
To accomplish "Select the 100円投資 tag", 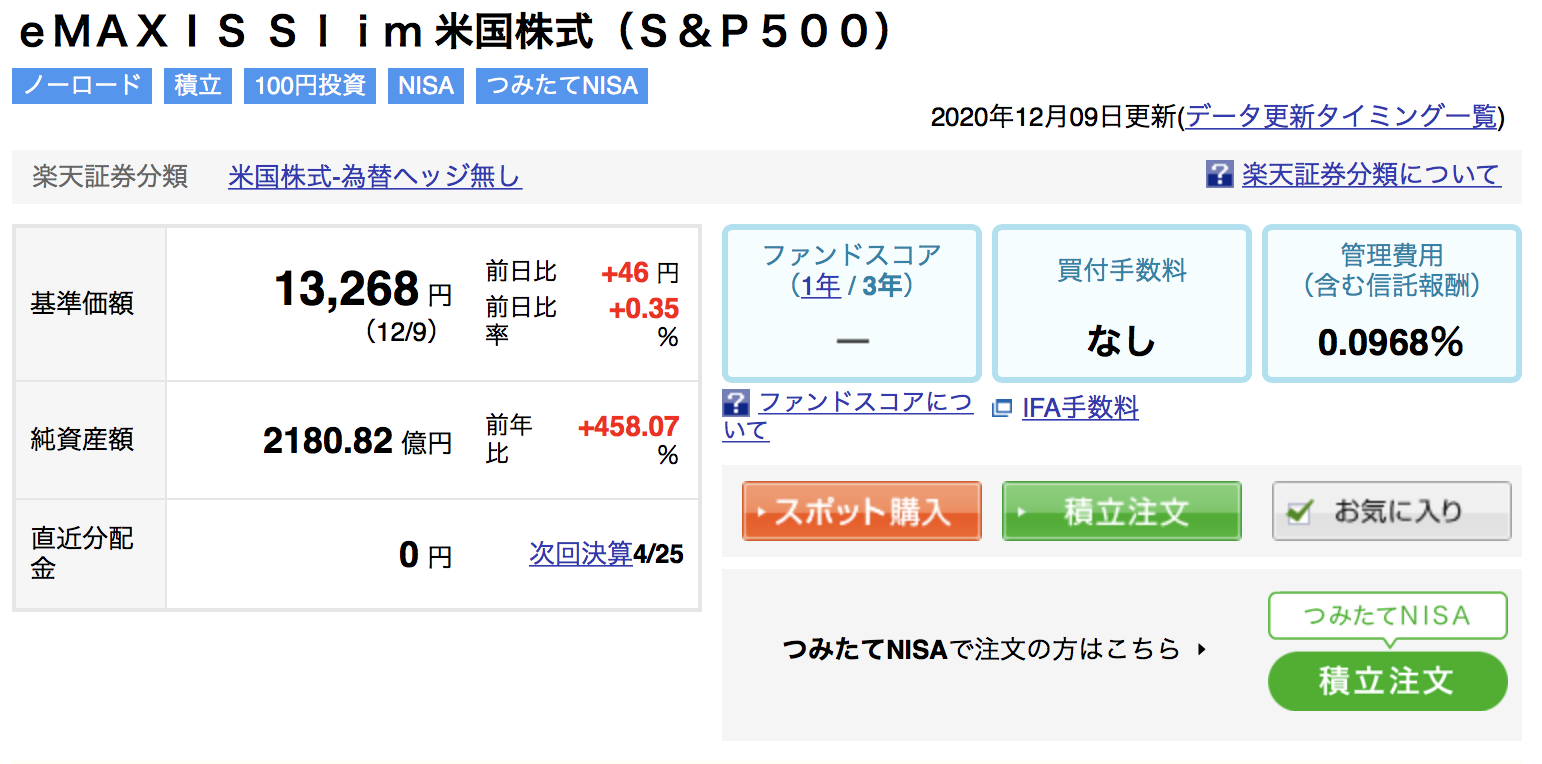I will tap(310, 86).
